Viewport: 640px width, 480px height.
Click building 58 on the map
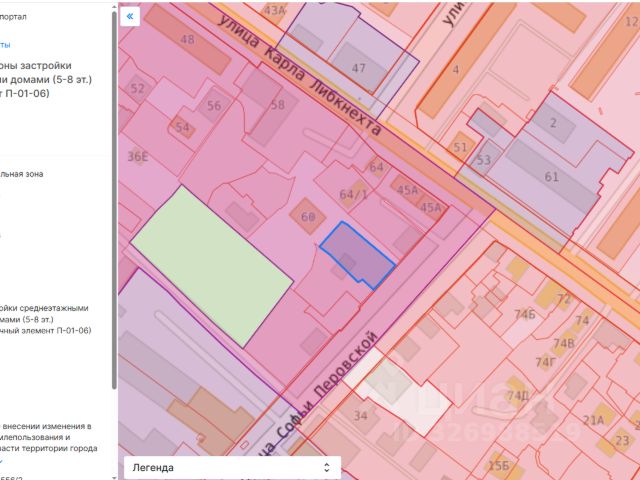tap(278, 105)
